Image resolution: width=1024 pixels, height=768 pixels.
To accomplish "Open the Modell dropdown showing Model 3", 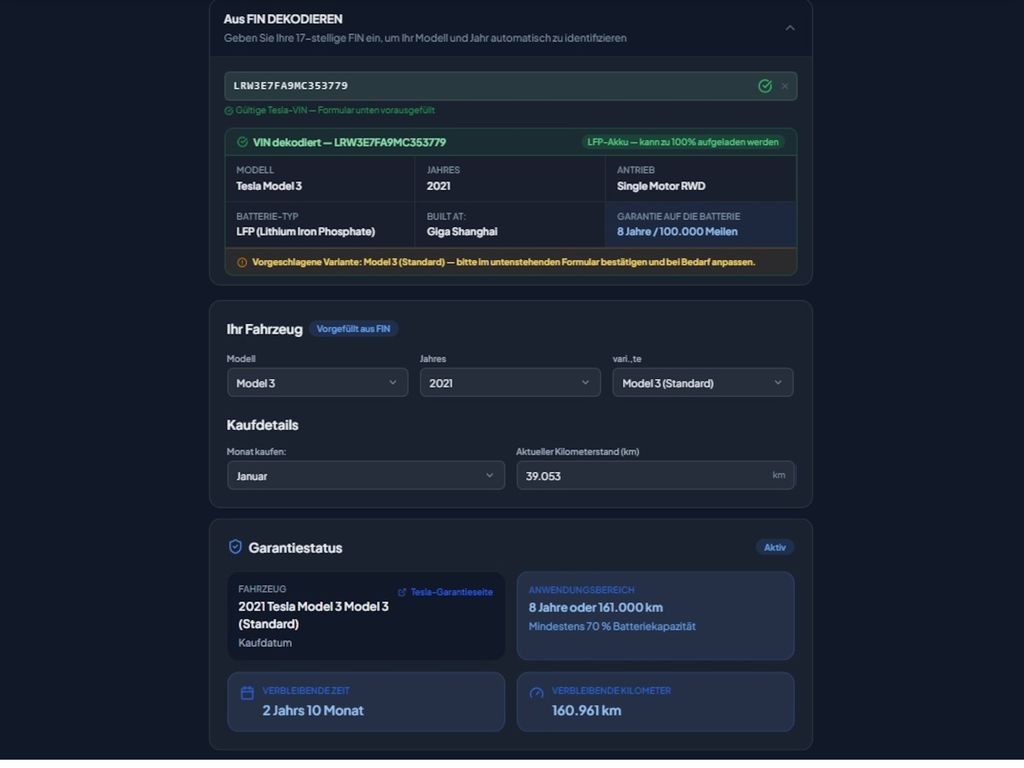I will click(x=317, y=383).
